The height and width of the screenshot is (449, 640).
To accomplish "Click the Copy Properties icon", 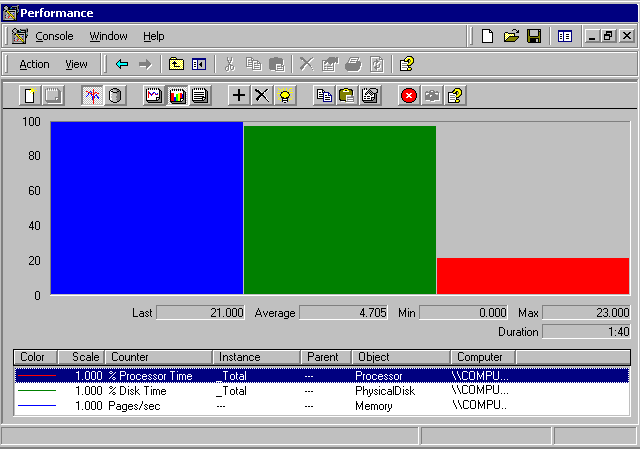I will pos(324,95).
